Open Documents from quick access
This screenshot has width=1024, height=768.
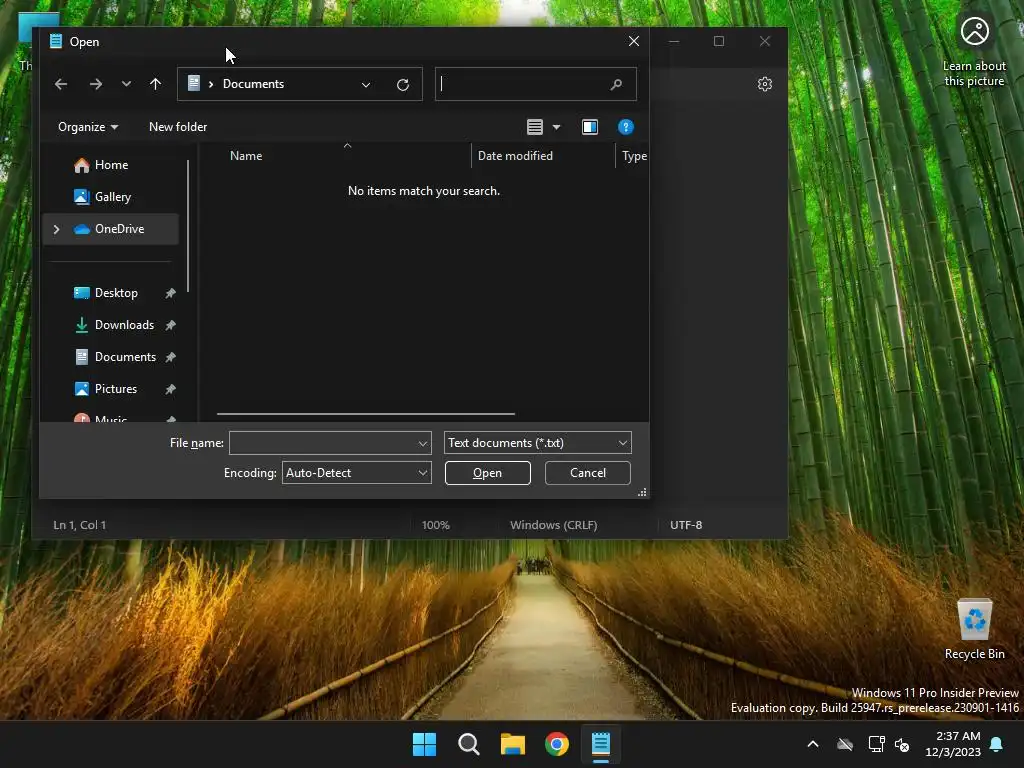click(x=125, y=357)
